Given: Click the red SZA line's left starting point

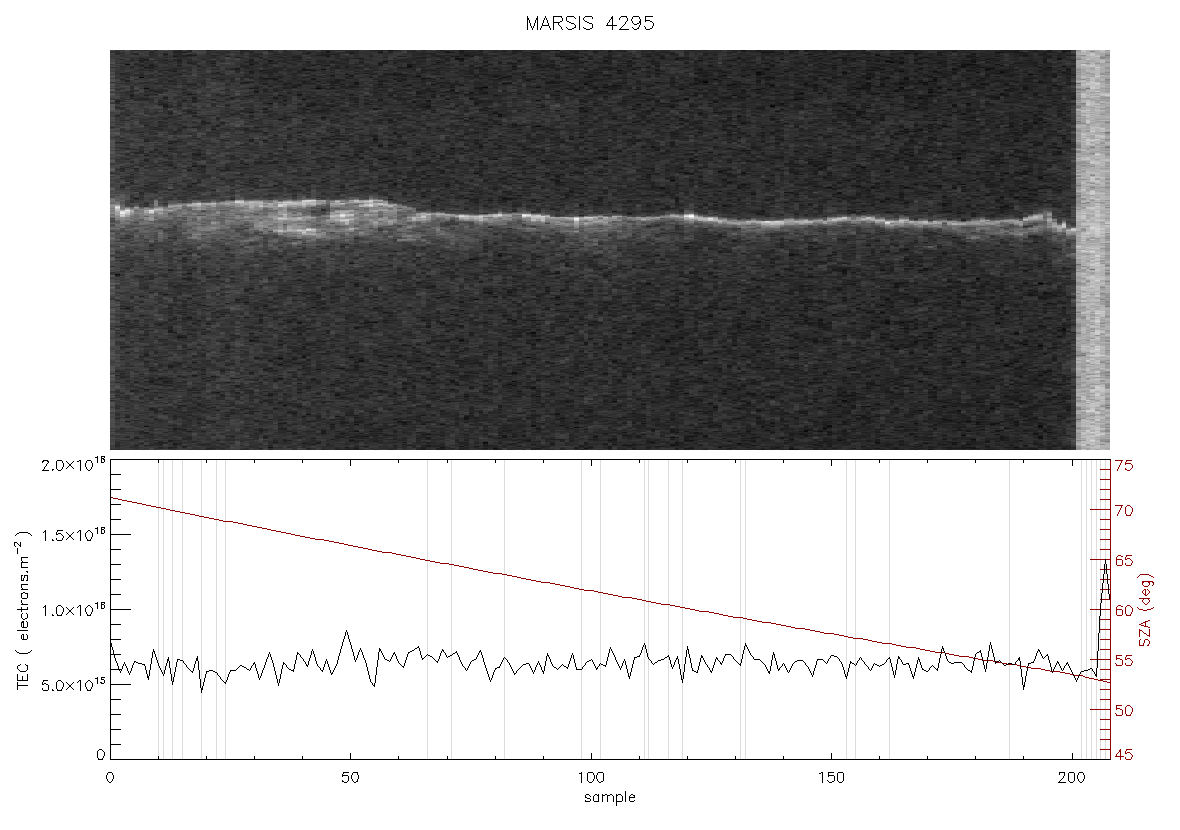Looking at the screenshot, I should [111, 497].
